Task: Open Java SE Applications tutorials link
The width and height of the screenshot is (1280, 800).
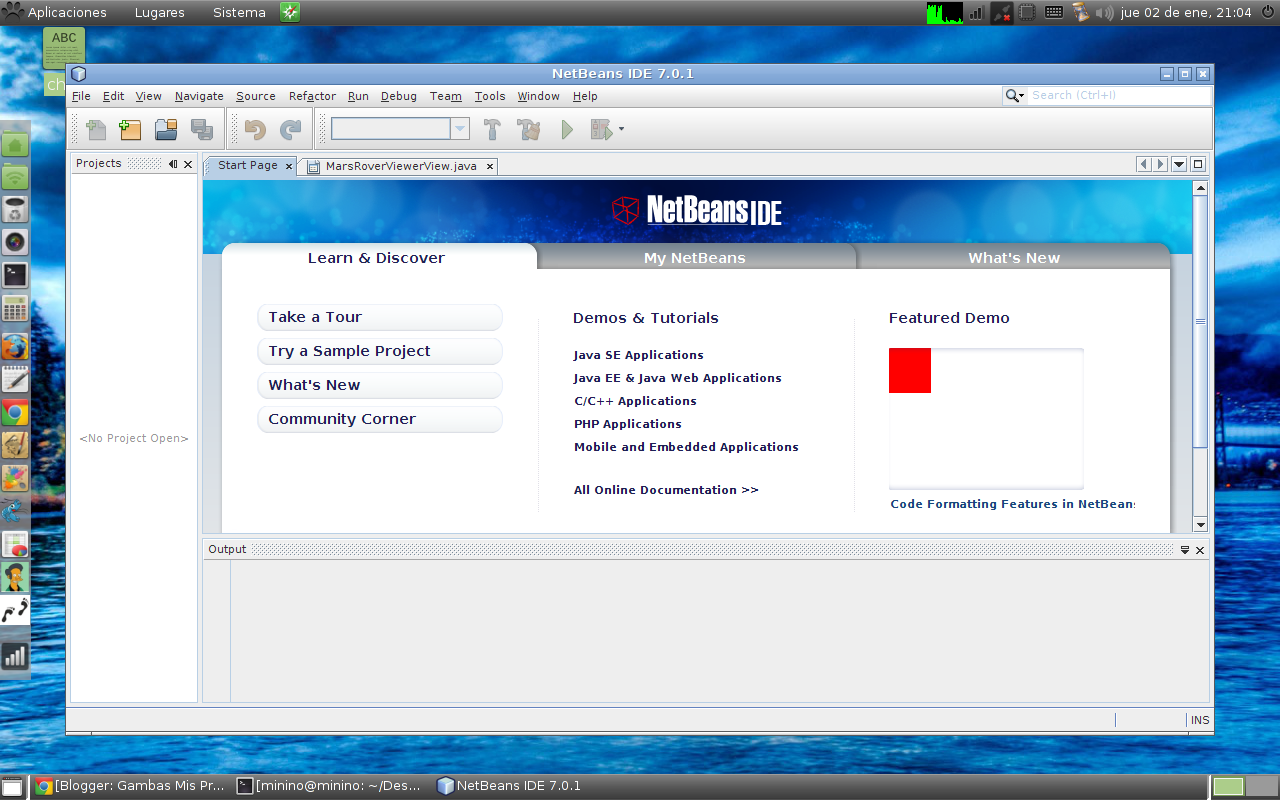Action: click(638, 355)
